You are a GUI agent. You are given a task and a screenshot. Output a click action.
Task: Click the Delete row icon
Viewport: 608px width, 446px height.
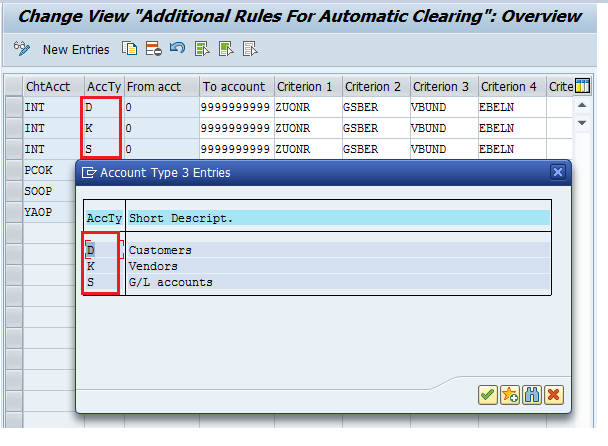click(x=154, y=49)
